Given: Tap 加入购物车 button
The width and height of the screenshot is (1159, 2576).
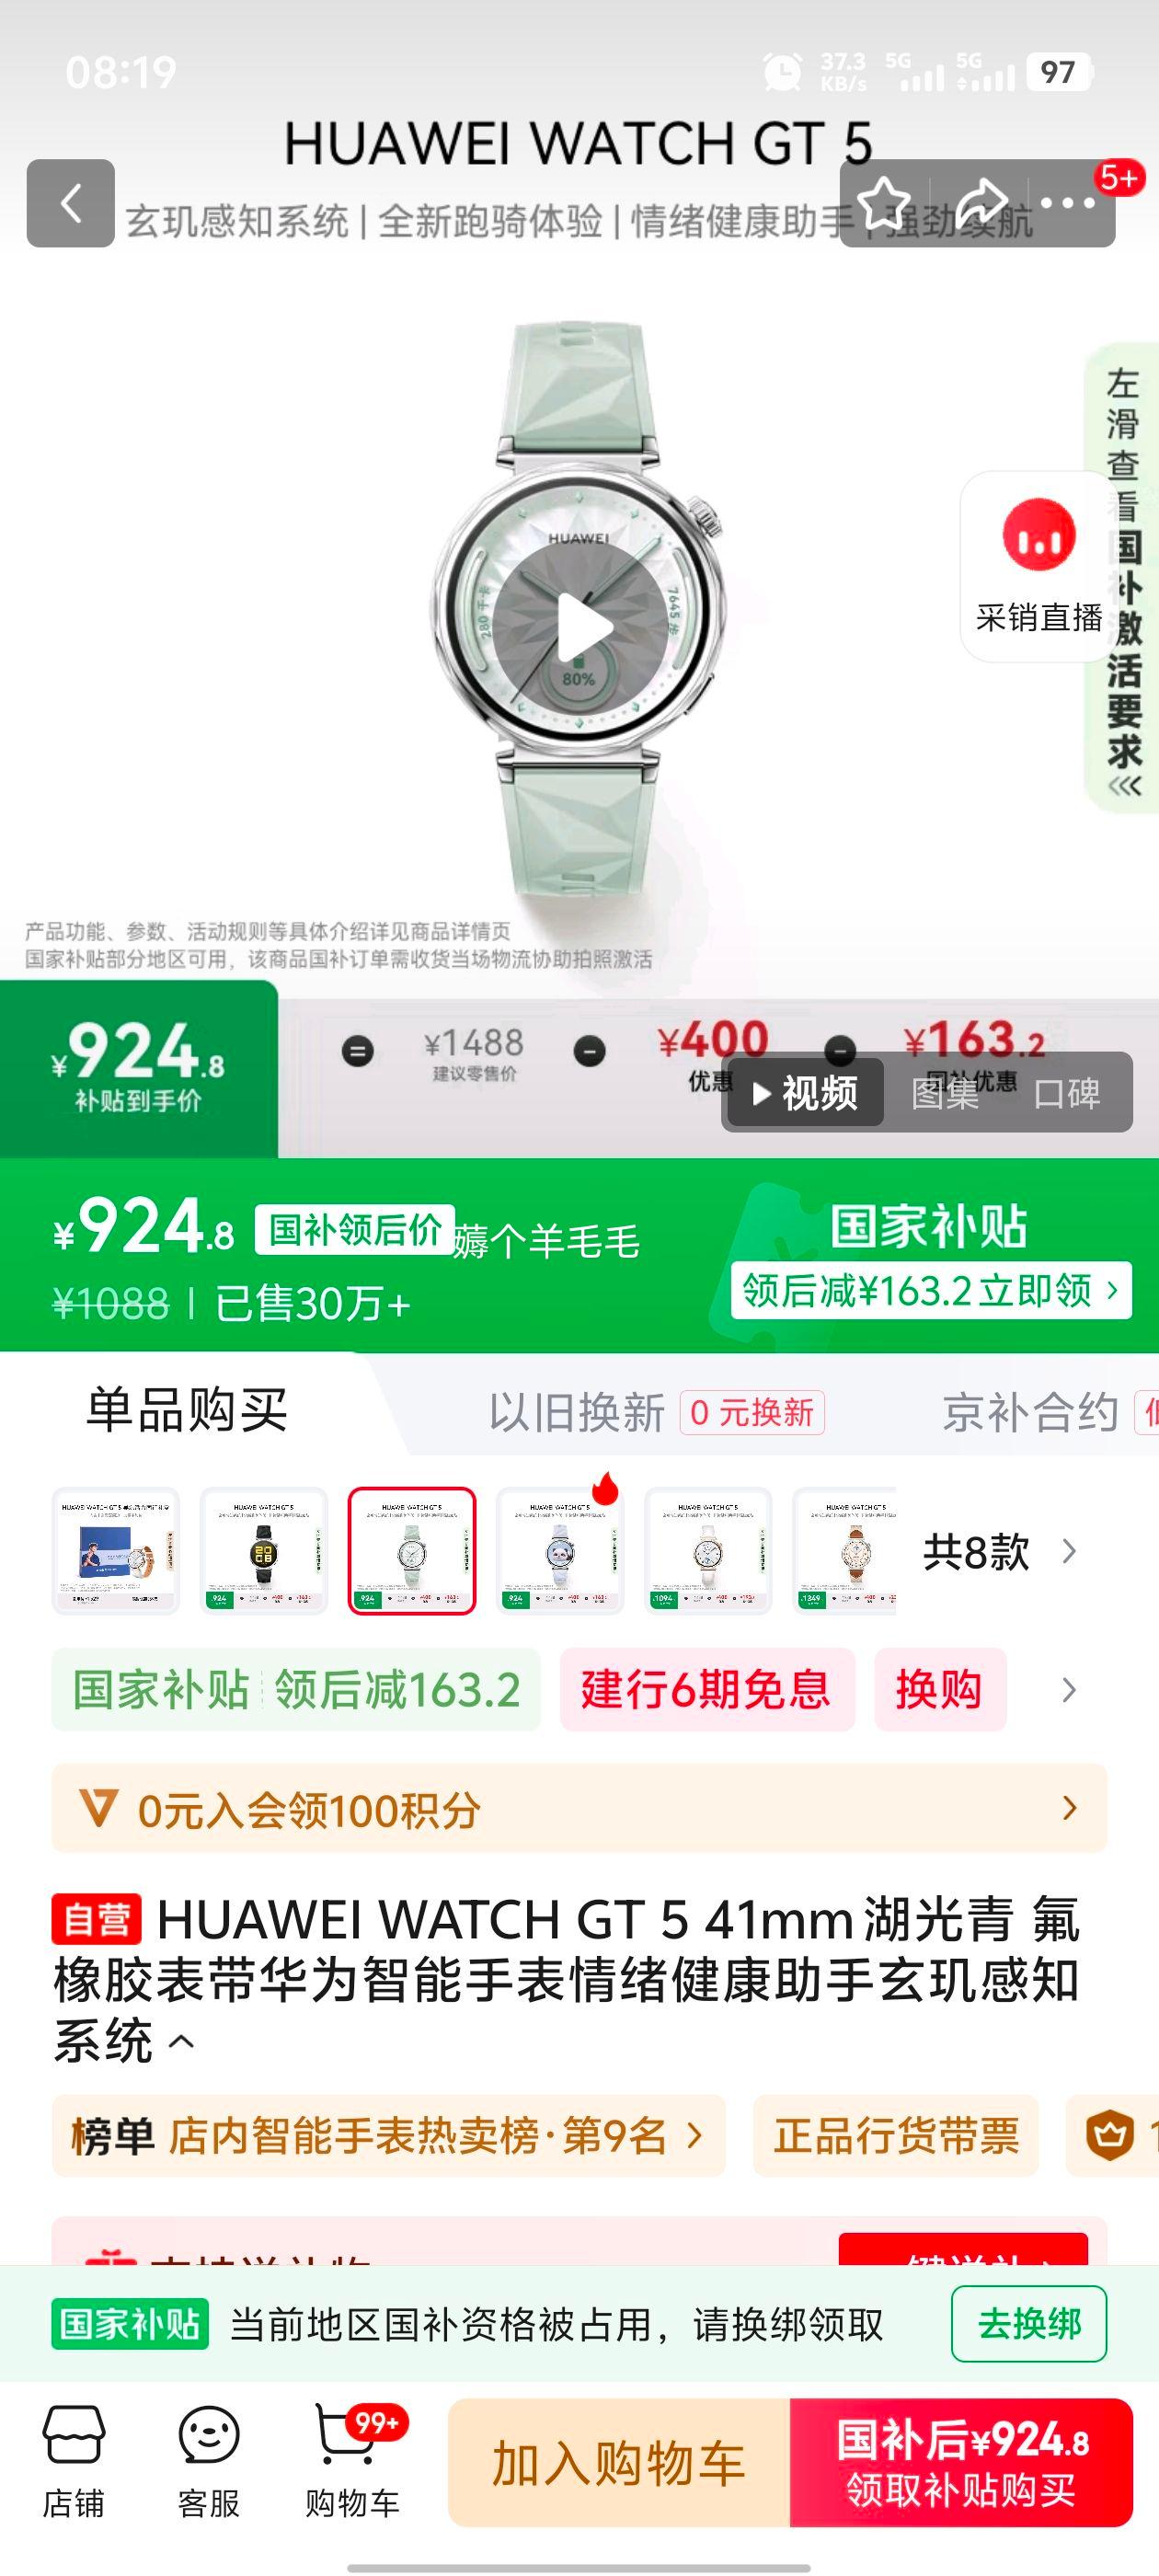Looking at the screenshot, I should (x=619, y=2462).
